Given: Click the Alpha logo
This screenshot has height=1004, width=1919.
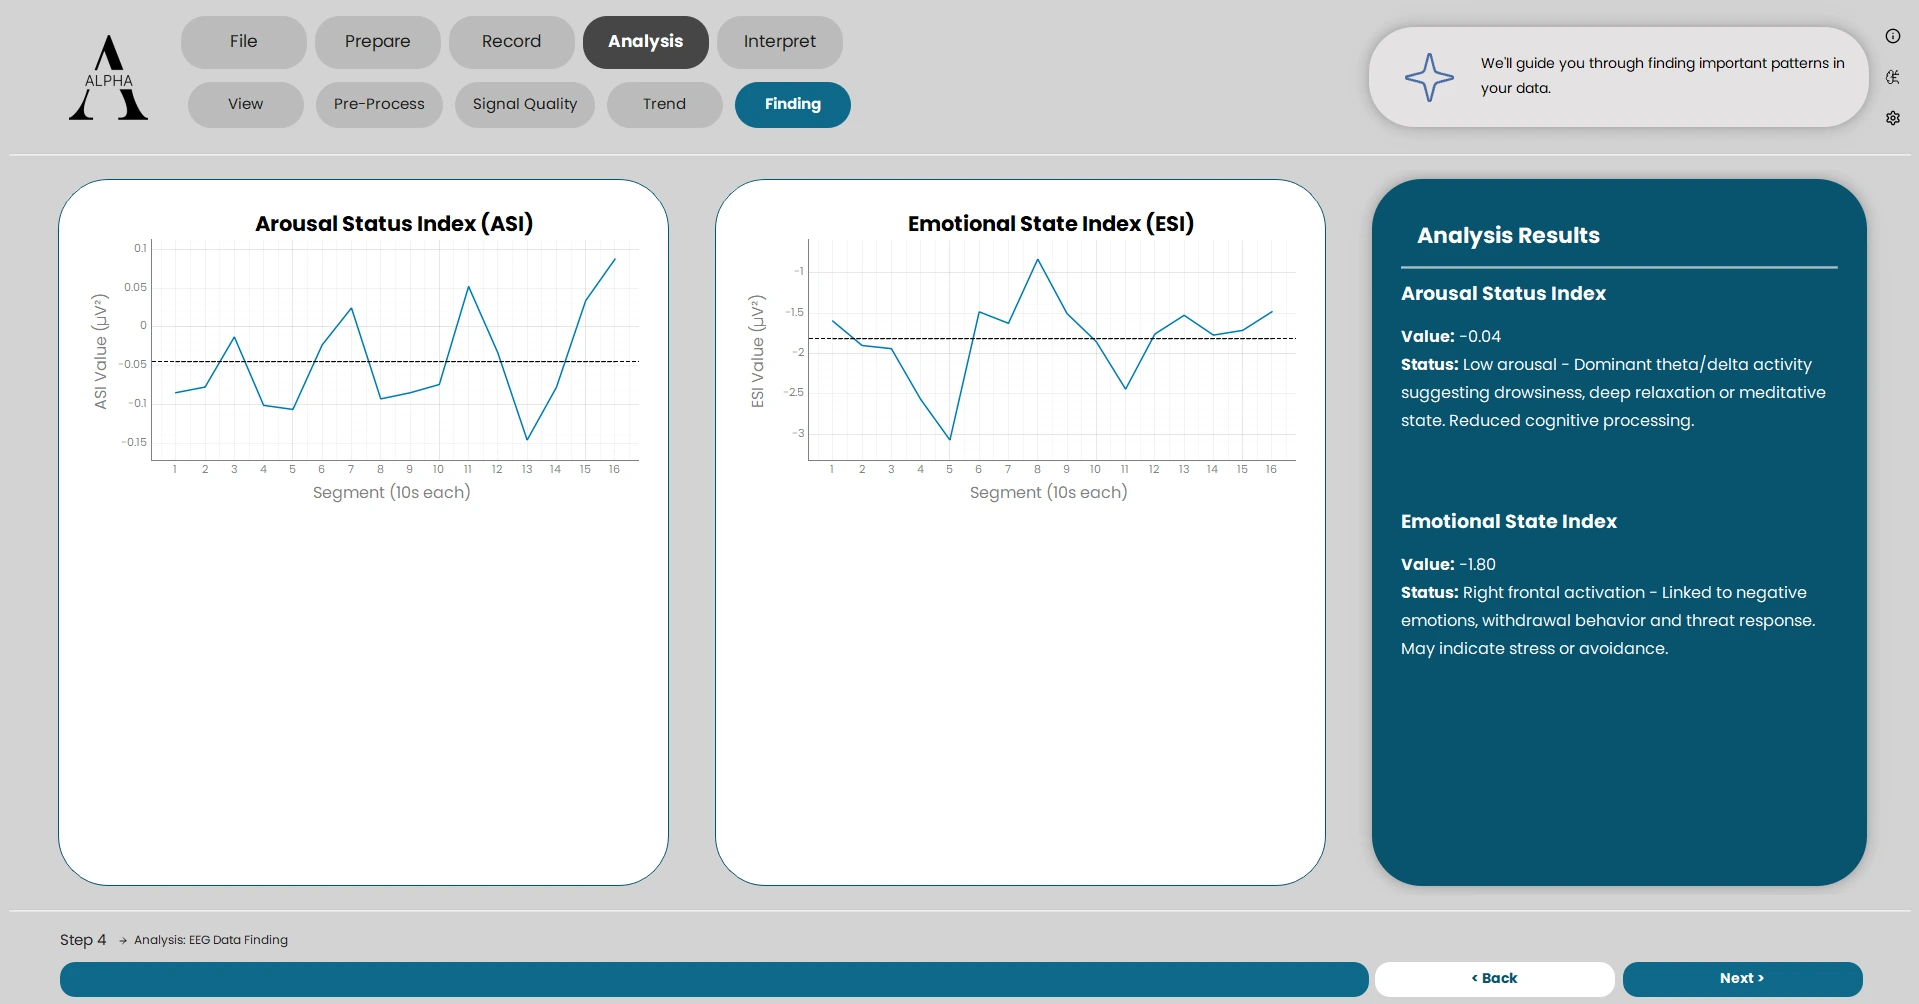Looking at the screenshot, I should tap(108, 78).
